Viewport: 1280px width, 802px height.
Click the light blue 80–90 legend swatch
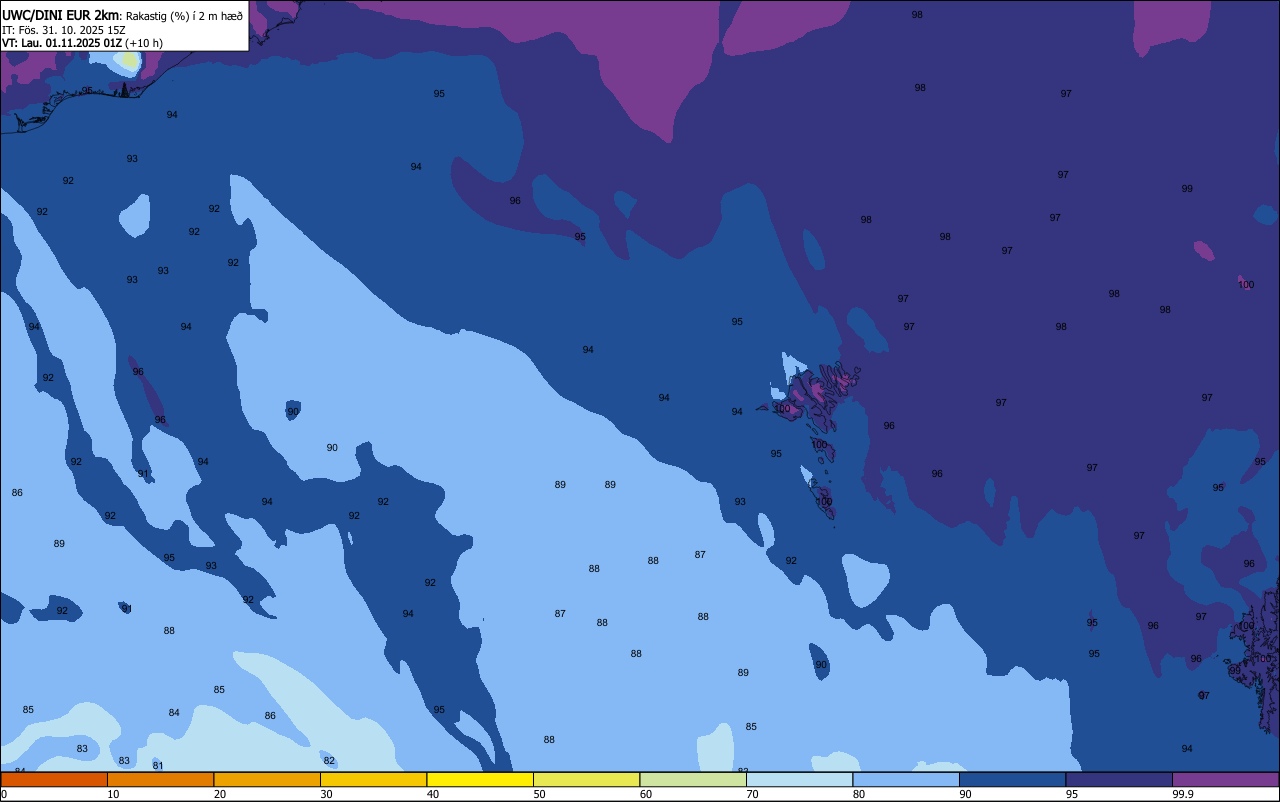906,779
